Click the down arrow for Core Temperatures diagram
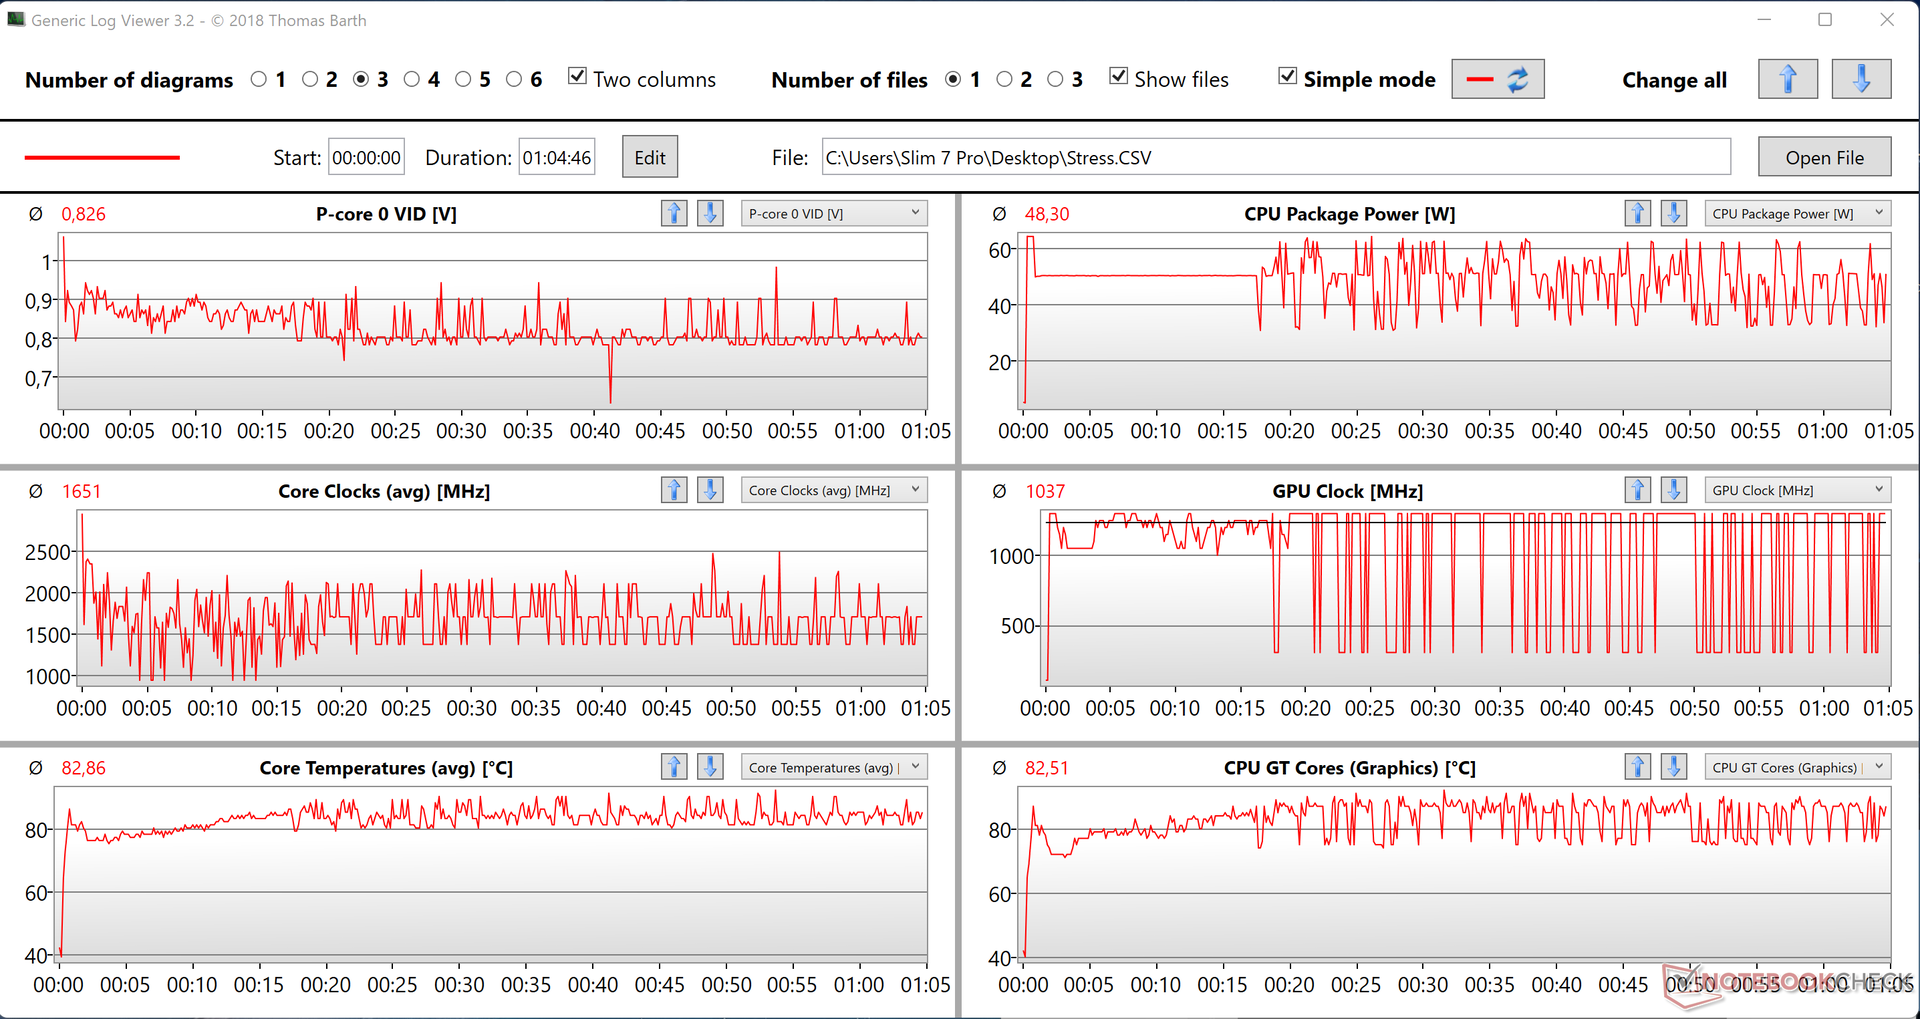This screenshot has width=1920, height=1019. [710, 767]
